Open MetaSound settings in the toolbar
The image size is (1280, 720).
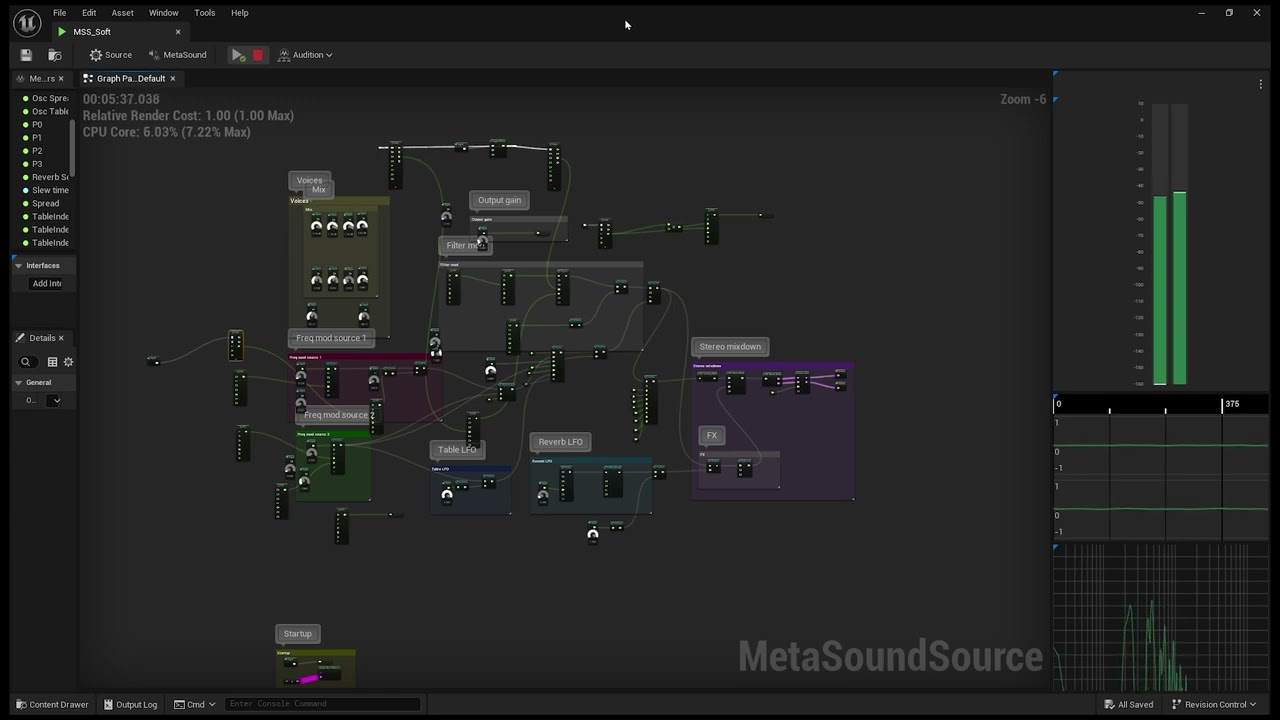click(177, 55)
